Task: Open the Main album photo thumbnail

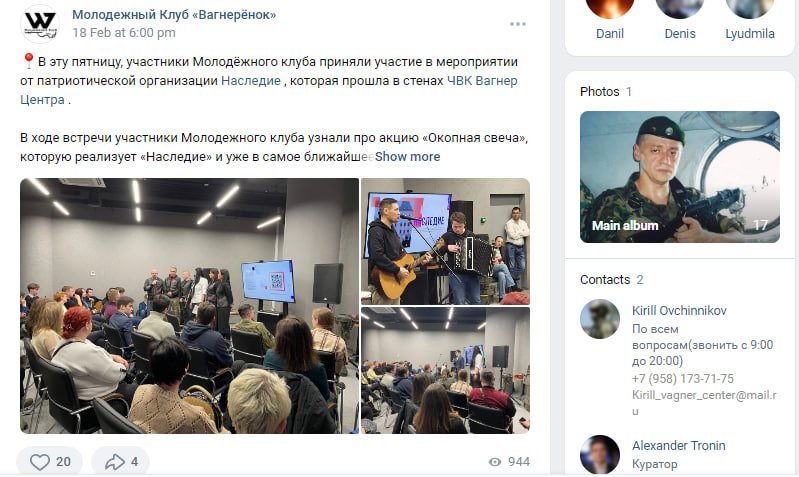Action: (x=680, y=177)
